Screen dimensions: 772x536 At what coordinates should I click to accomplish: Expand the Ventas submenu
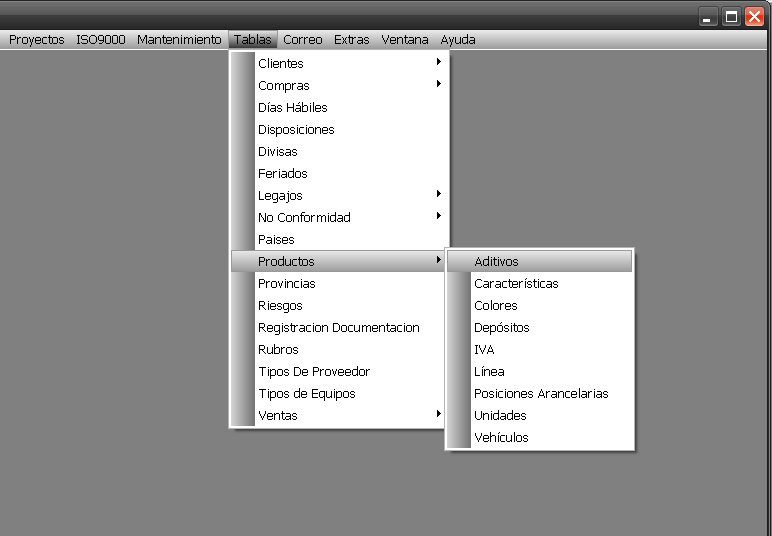pyautogui.click(x=278, y=415)
